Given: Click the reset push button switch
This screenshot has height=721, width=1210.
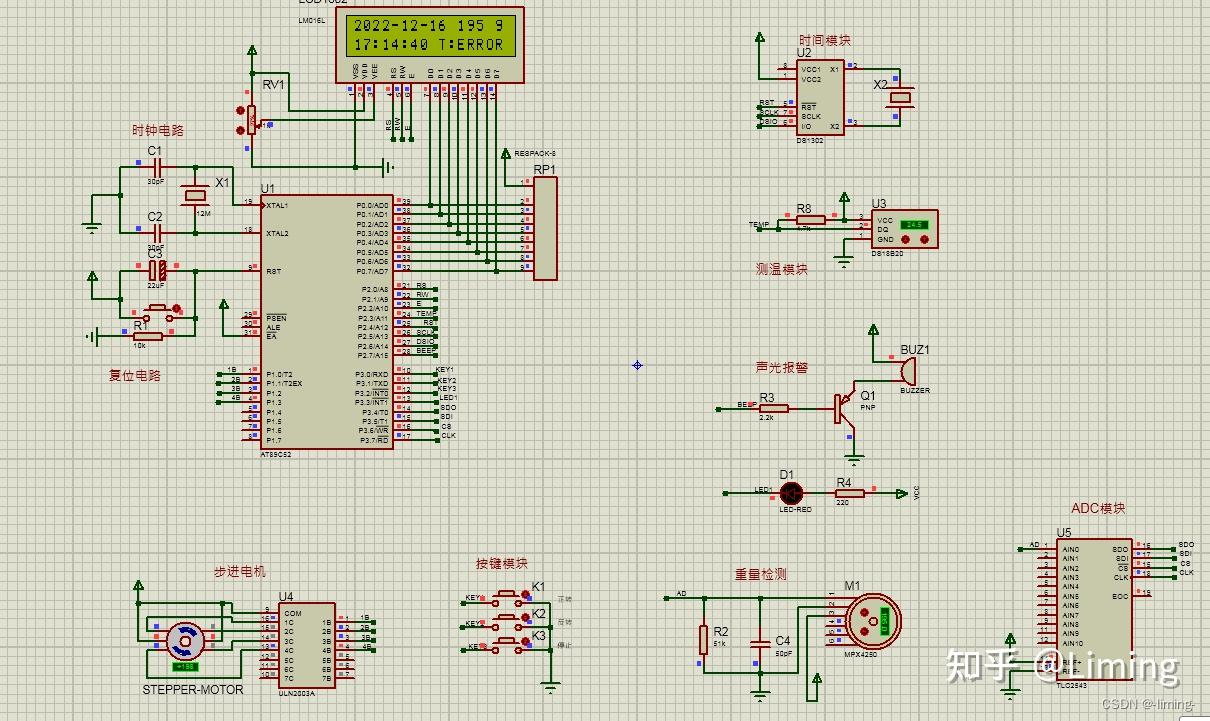Looking at the screenshot, I should (160, 312).
